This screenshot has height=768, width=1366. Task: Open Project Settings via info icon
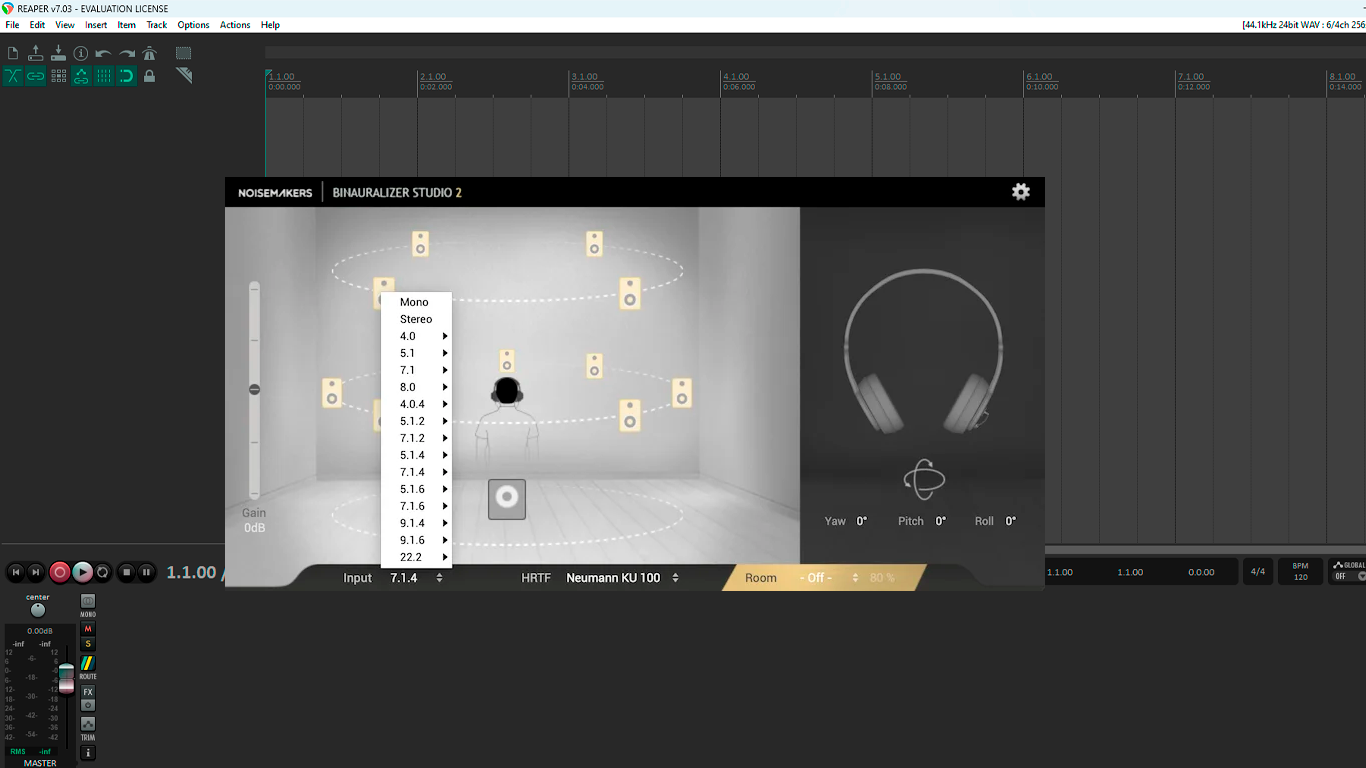[81, 53]
